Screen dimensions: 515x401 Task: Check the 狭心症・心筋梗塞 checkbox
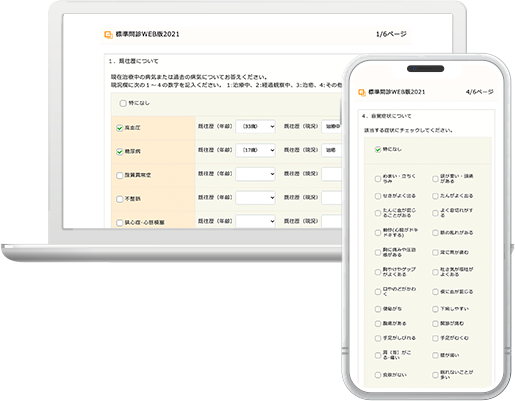[x=119, y=223]
